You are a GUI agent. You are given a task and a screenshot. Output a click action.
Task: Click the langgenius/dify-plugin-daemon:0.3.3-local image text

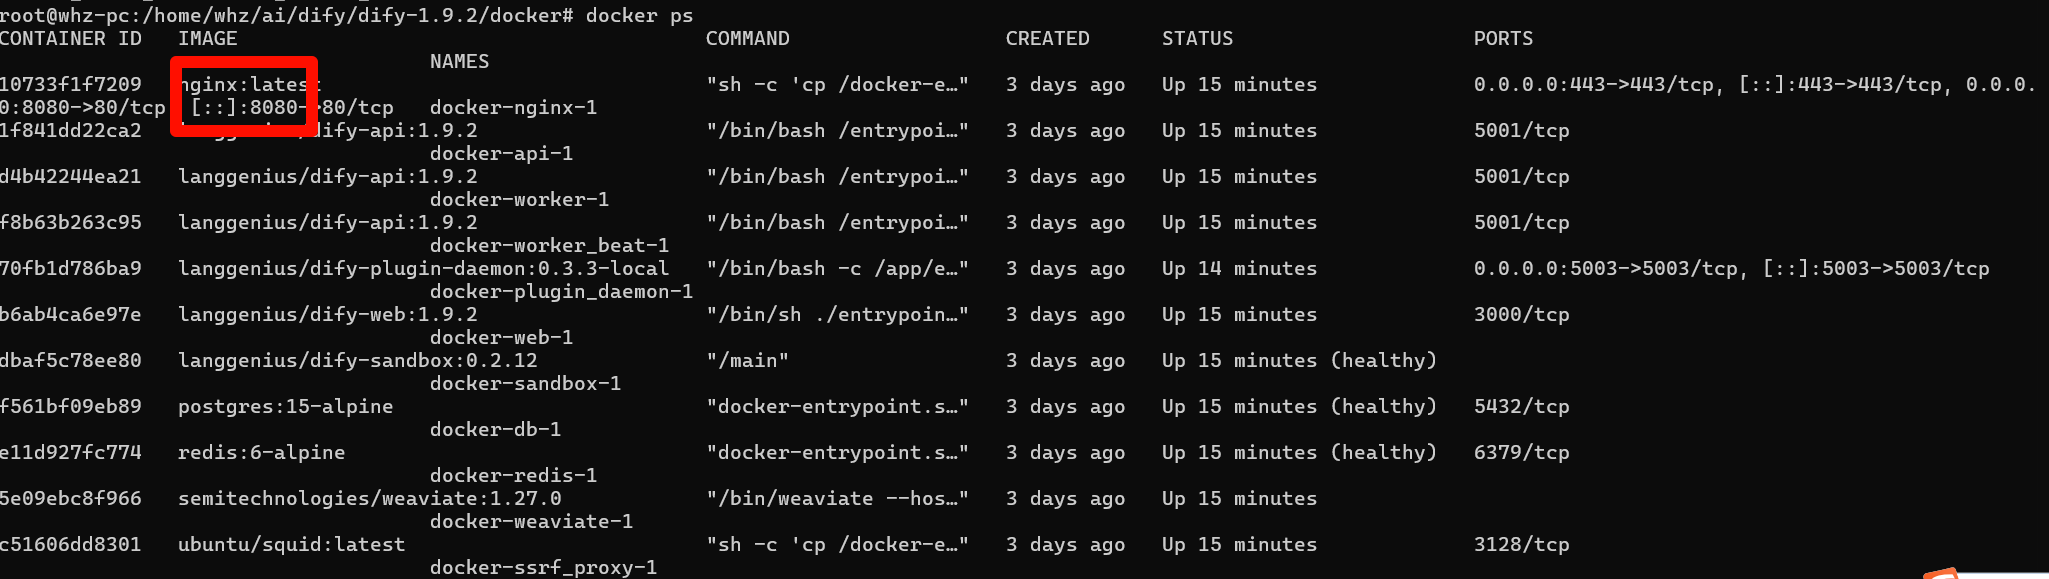pos(423,269)
